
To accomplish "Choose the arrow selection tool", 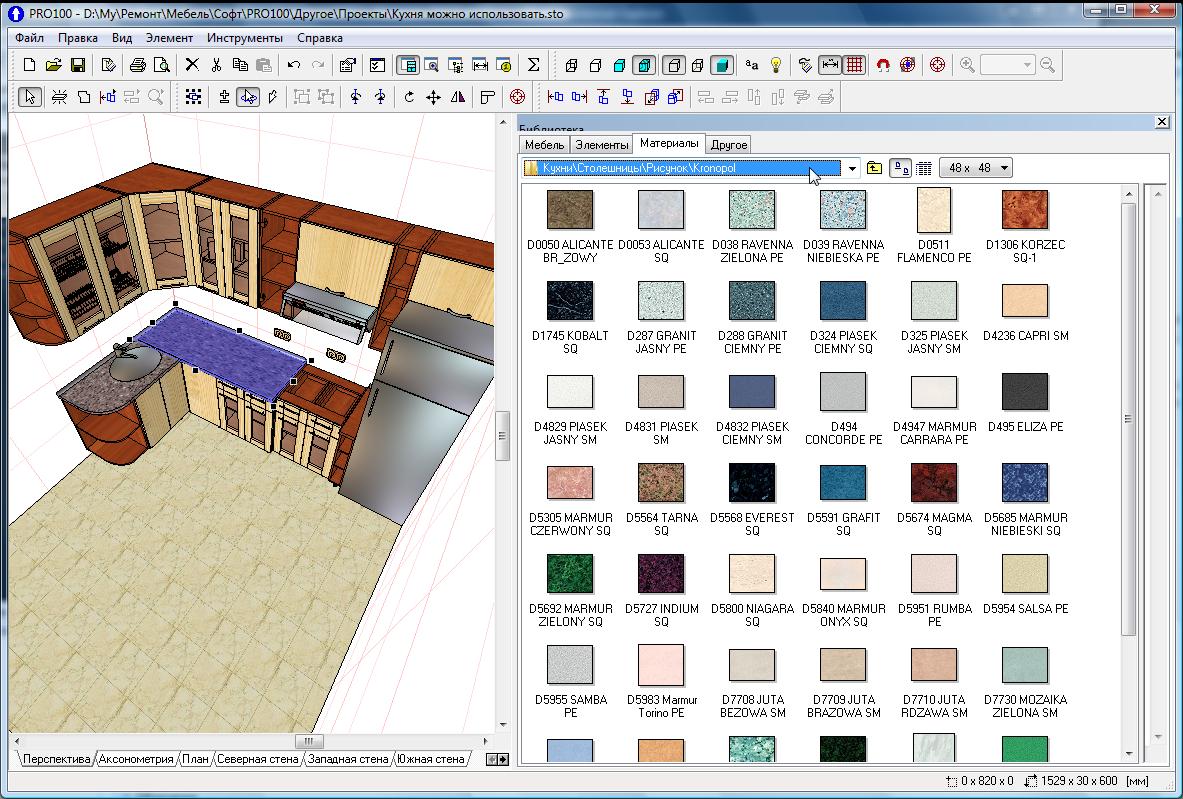I will 29,97.
